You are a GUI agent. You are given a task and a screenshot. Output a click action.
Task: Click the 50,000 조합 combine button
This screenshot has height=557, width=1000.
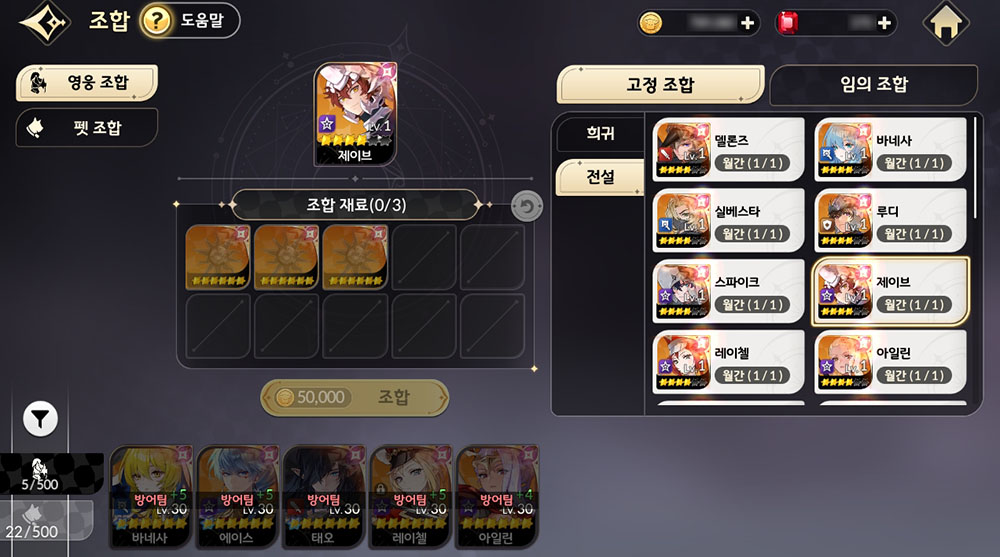[x=355, y=397]
